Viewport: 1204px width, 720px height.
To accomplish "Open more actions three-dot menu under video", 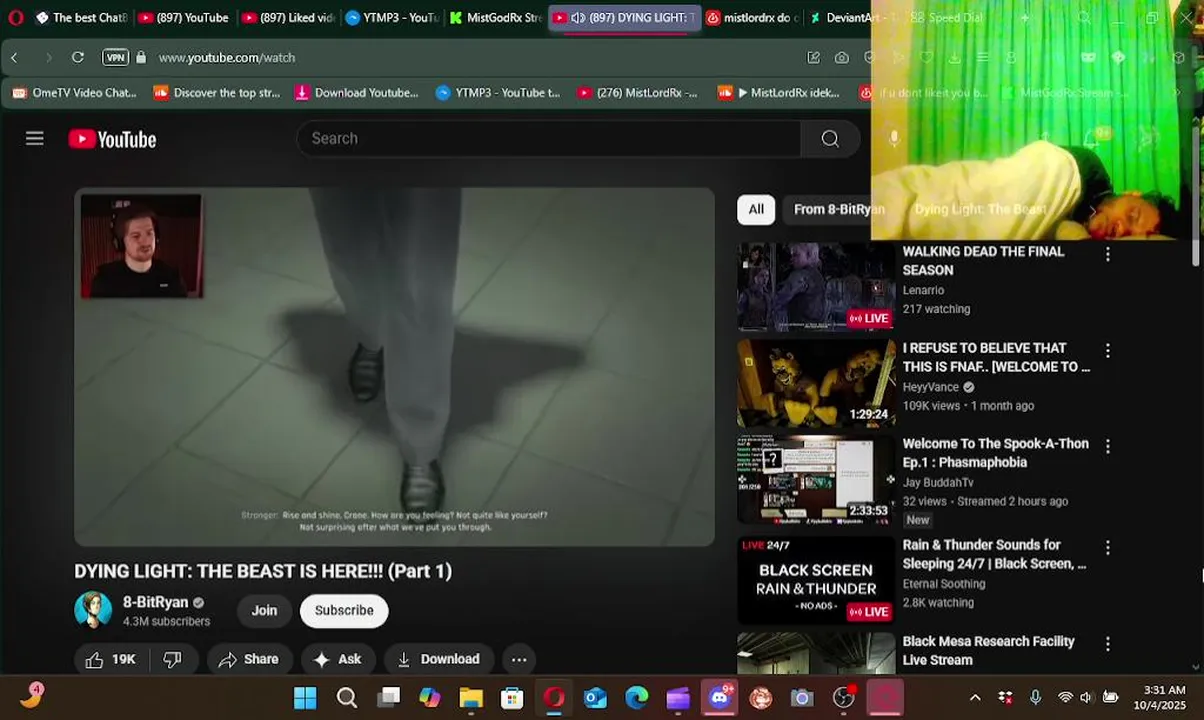I will pos(519,659).
